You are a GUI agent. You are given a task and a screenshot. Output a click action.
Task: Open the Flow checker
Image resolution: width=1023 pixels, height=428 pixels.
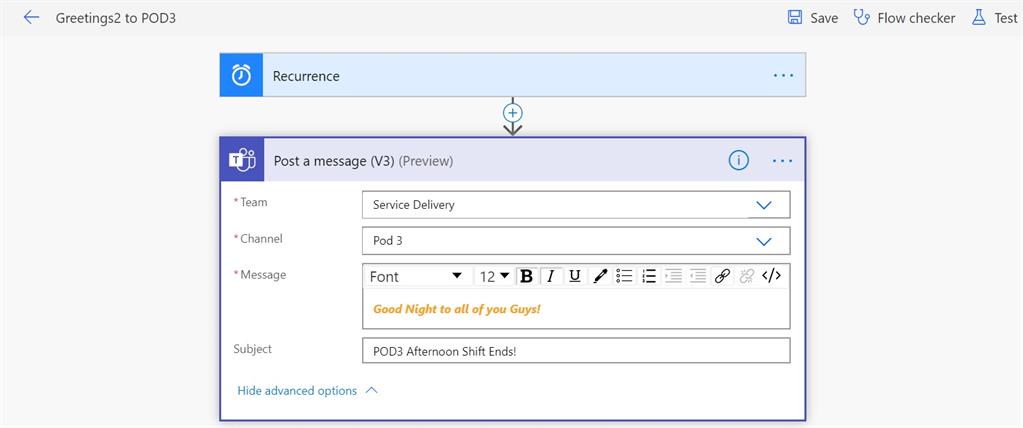[904, 18]
